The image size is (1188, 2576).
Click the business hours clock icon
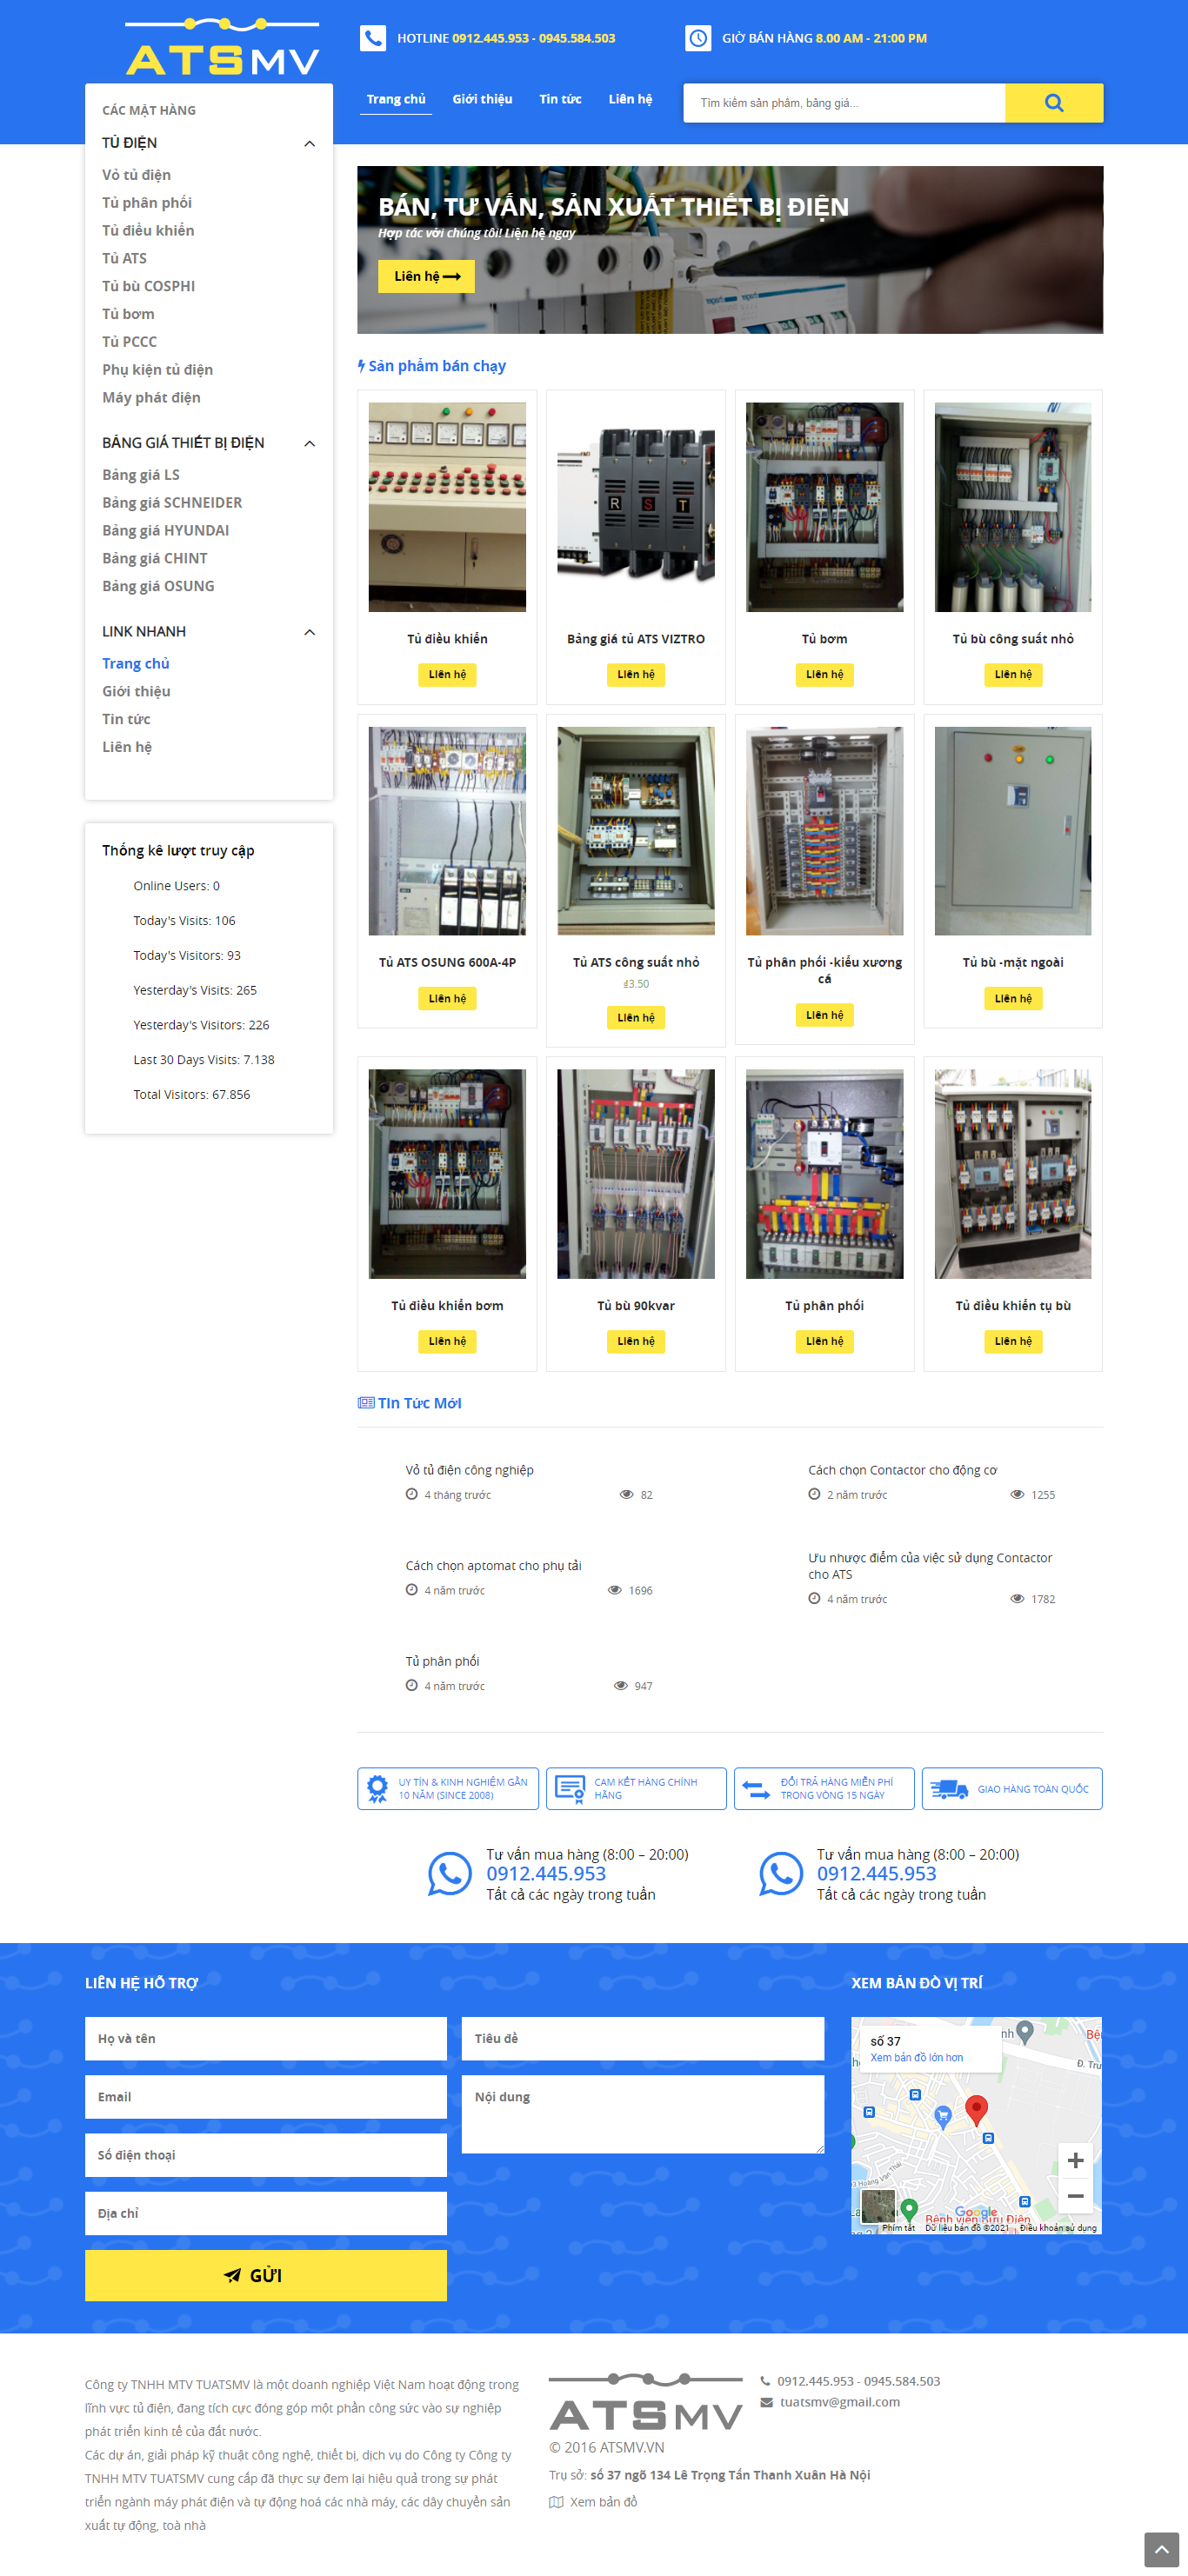(698, 38)
